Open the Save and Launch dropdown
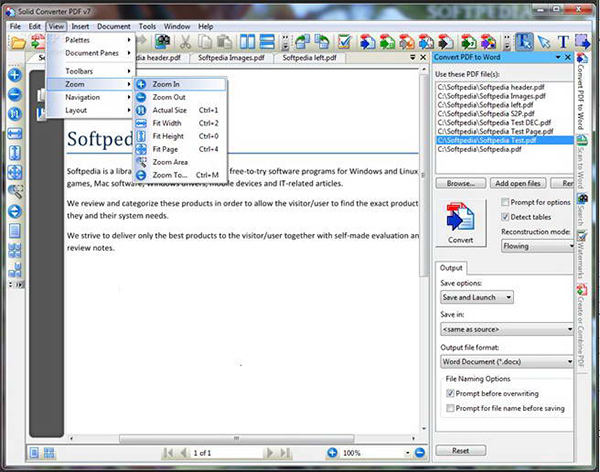Image resolution: width=600 pixels, height=472 pixels. tap(476, 297)
